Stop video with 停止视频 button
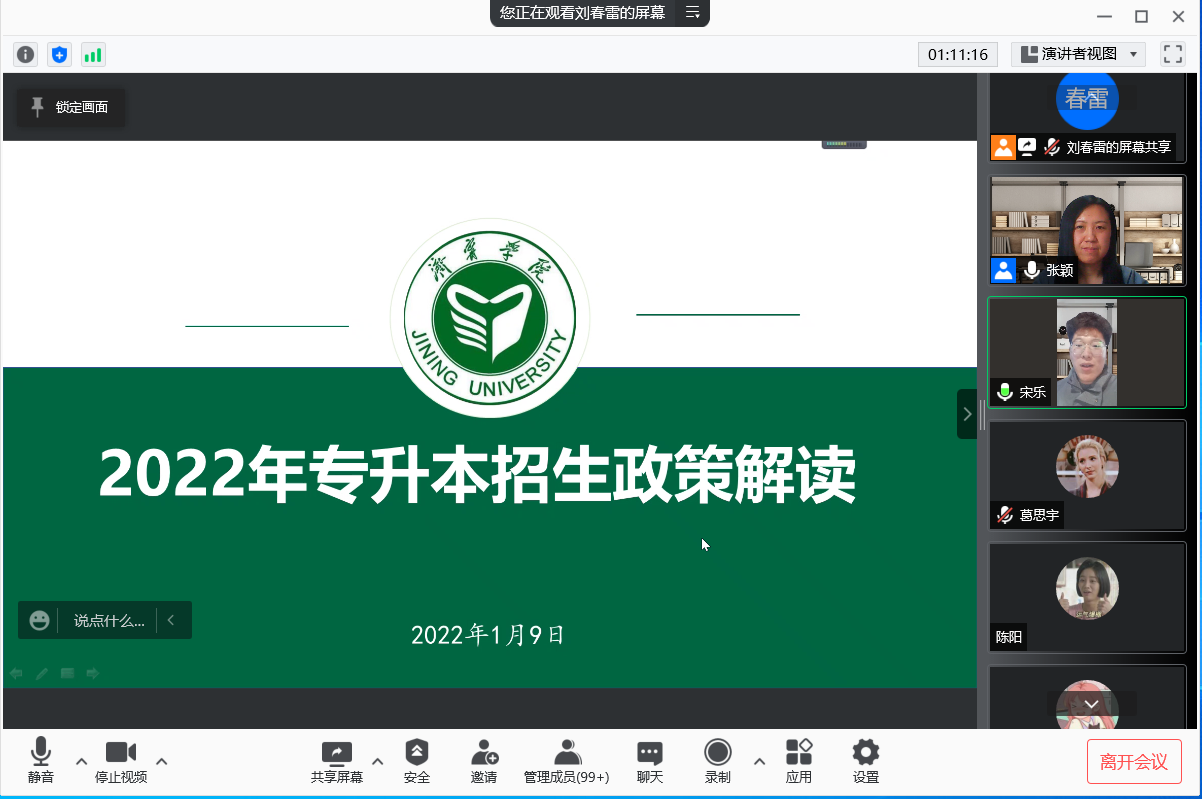This screenshot has height=799, width=1202. [121, 761]
